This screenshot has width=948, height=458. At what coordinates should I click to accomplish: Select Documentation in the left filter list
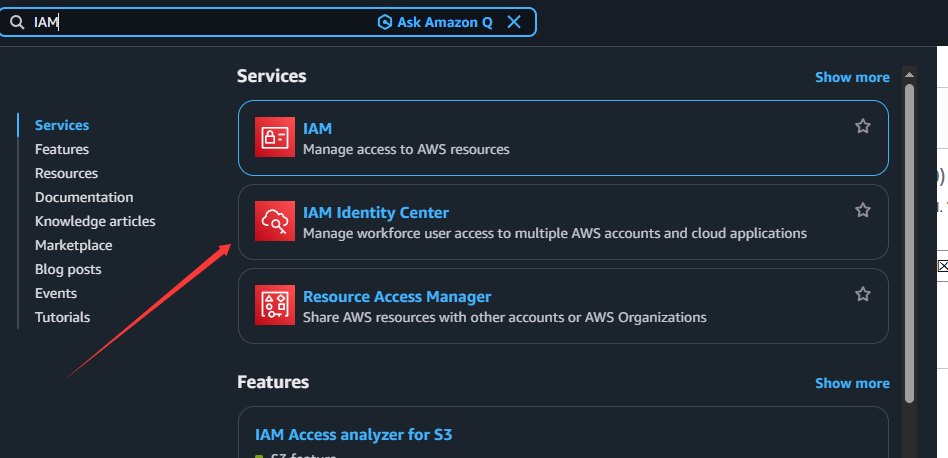point(84,198)
